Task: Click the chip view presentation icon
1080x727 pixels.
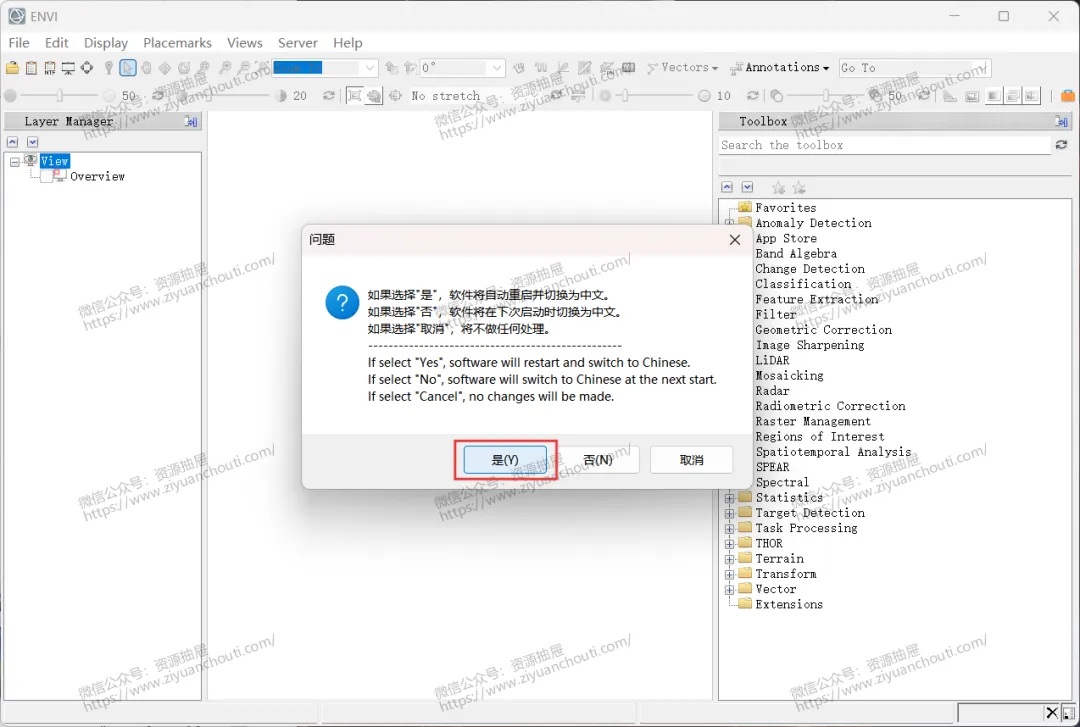Action: click(x=68, y=68)
